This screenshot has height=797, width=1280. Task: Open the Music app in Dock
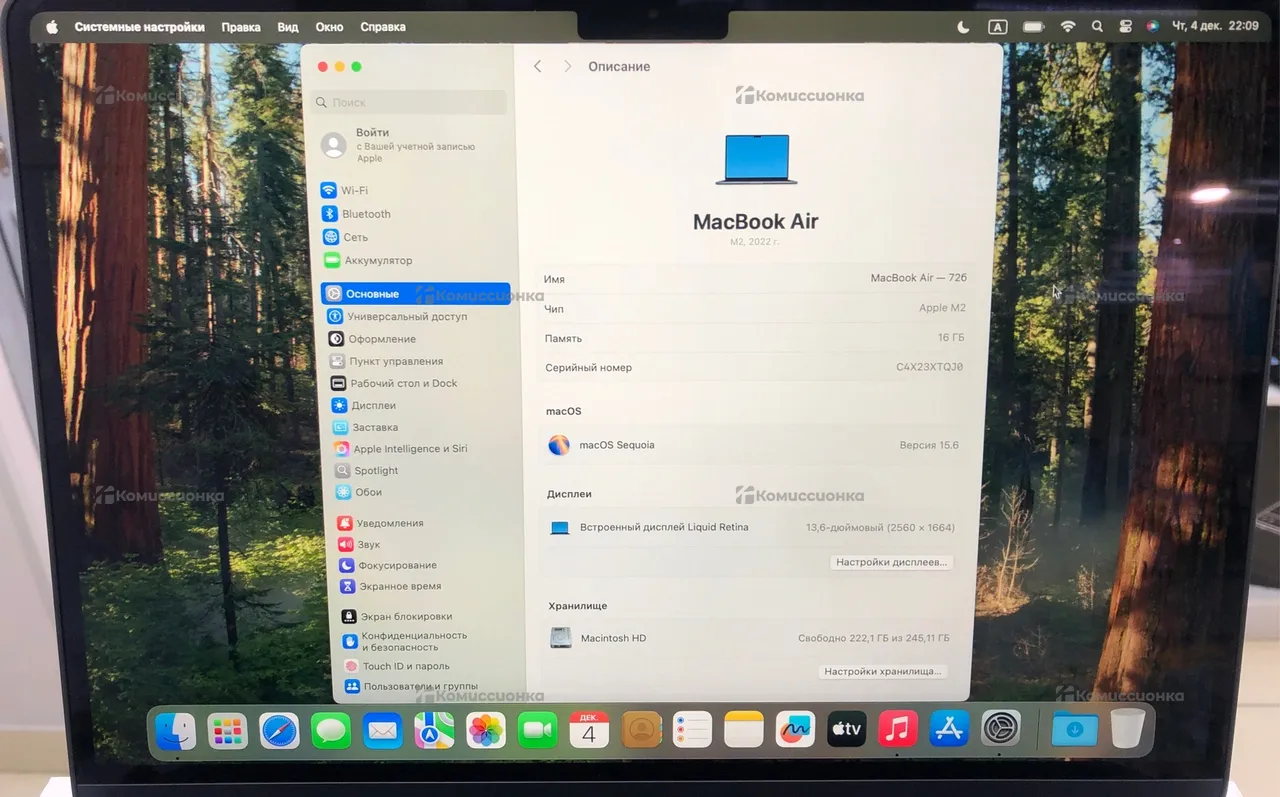[898, 729]
